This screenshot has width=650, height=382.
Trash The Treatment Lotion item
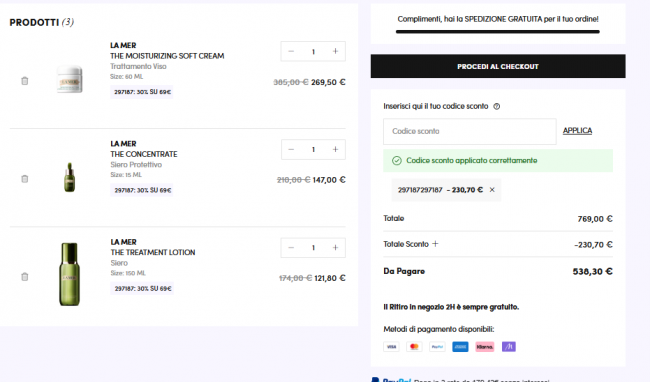pos(25,277)
